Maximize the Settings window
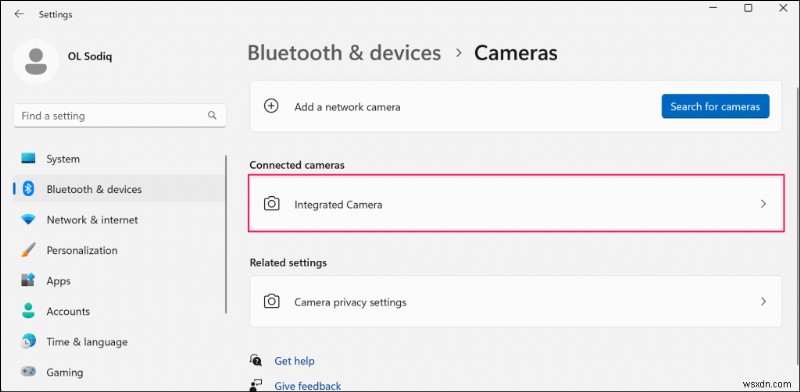Viewport: 800px width, 392px height. point(748,8)
